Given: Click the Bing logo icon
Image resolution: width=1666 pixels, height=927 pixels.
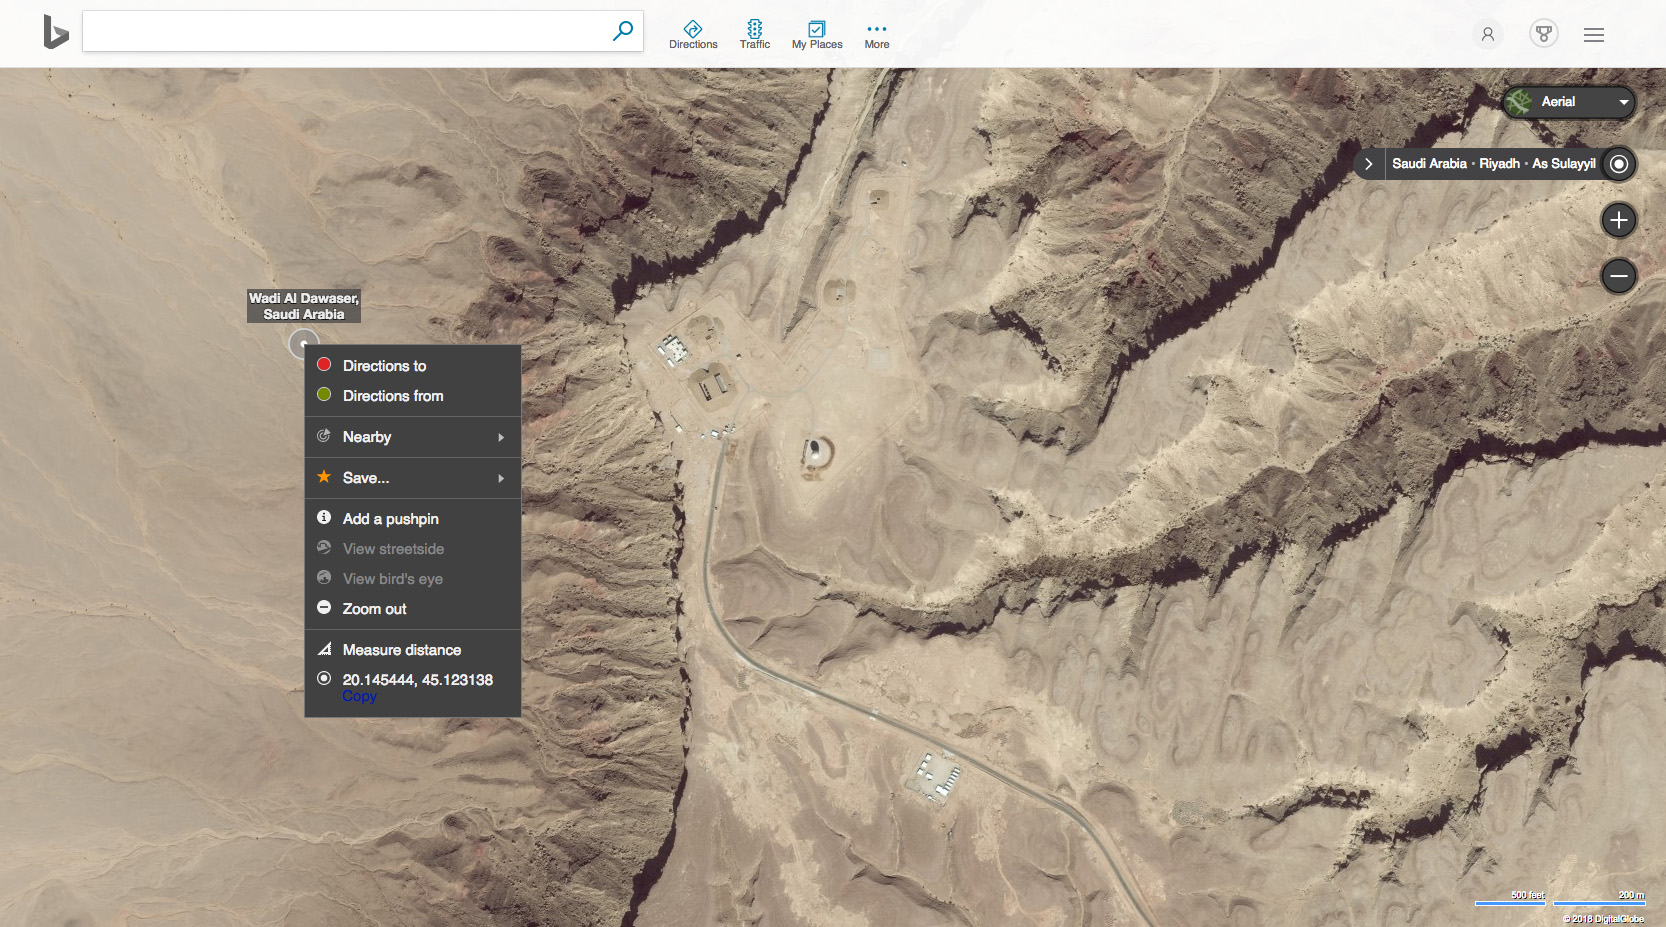Looking at the screenshot, I should [x=55, y=32].
